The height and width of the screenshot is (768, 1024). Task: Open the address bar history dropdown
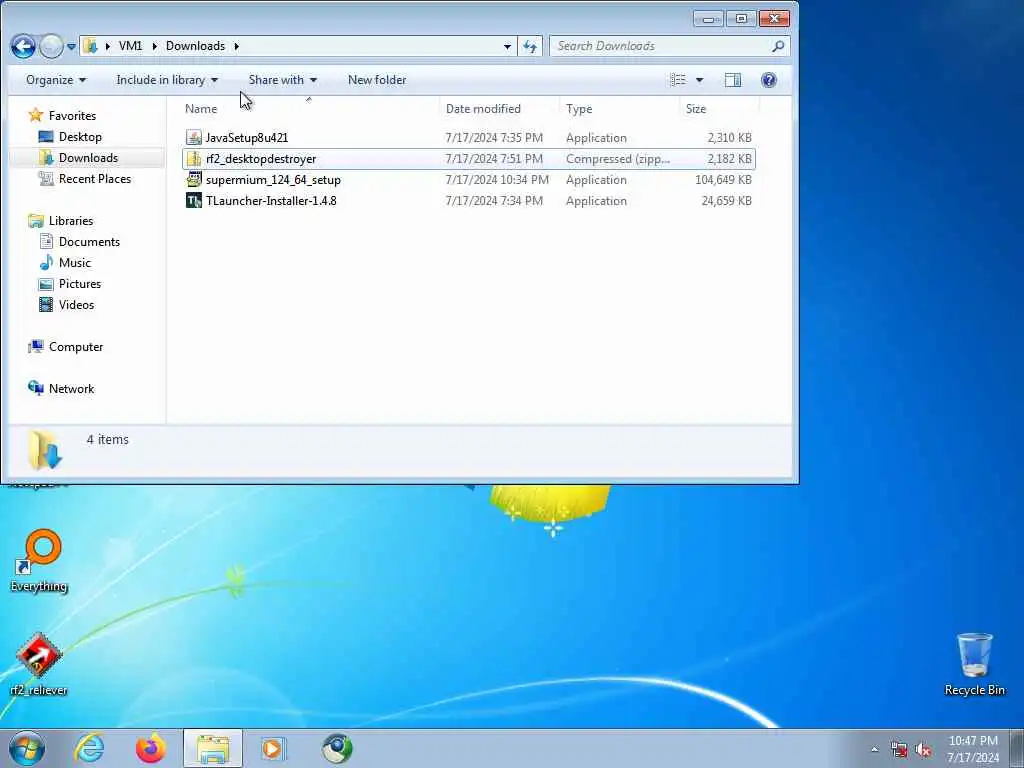(507, 46)
